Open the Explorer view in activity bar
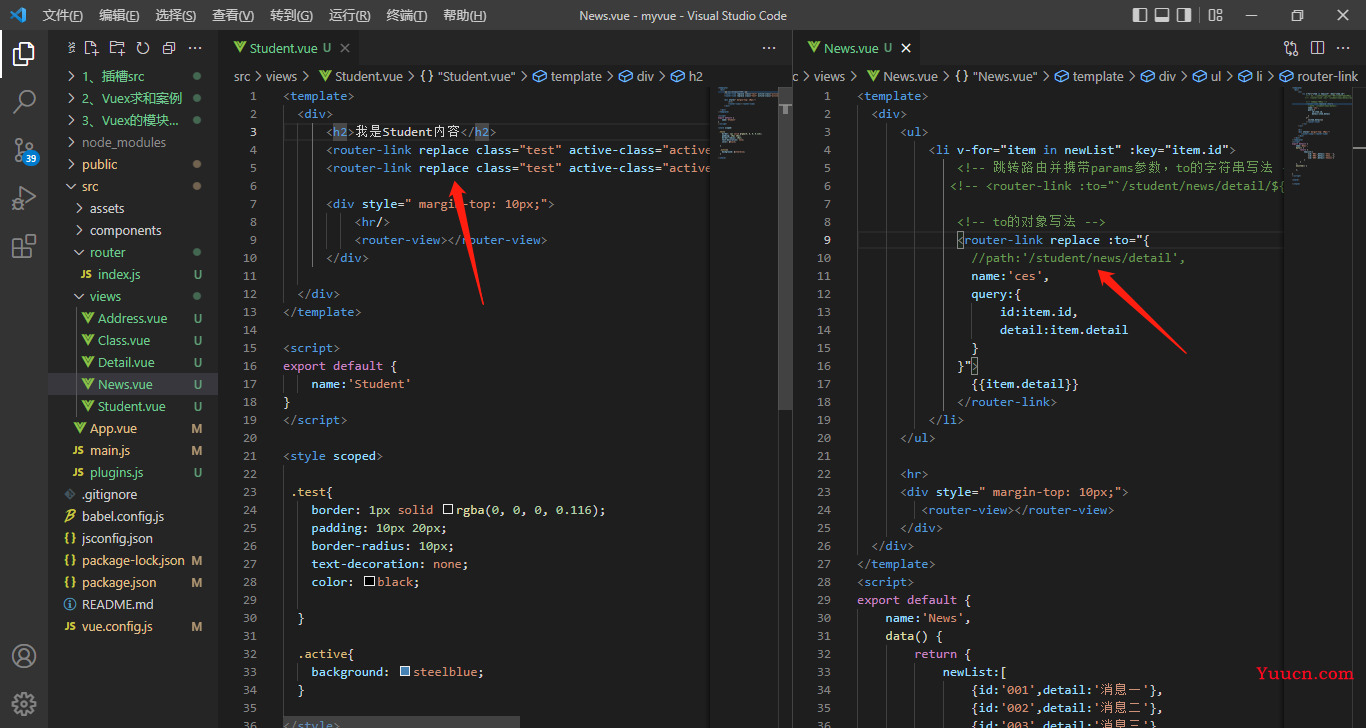The height and width of the screenshot is (728, 1366). [x=24, y=54]
